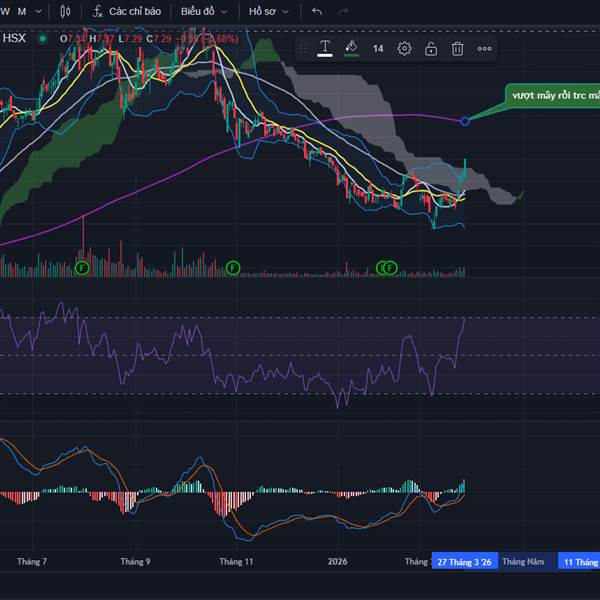
Task: Delete the selected annotation with trash icon
Action: (457, 49)
